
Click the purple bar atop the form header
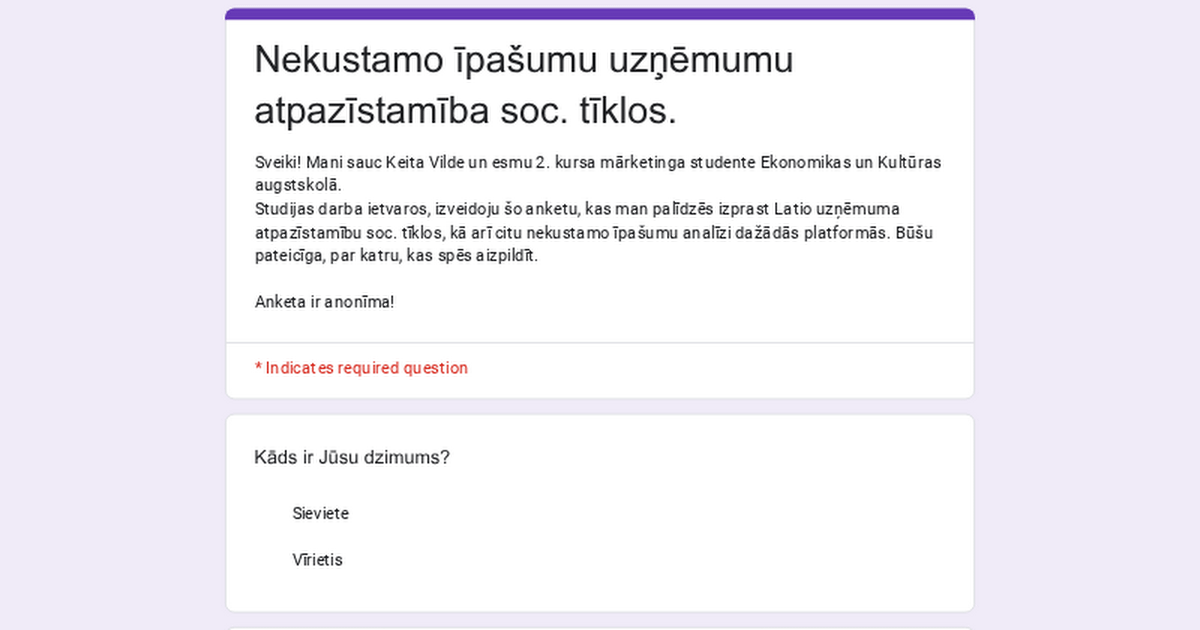[x=600, y=14]
